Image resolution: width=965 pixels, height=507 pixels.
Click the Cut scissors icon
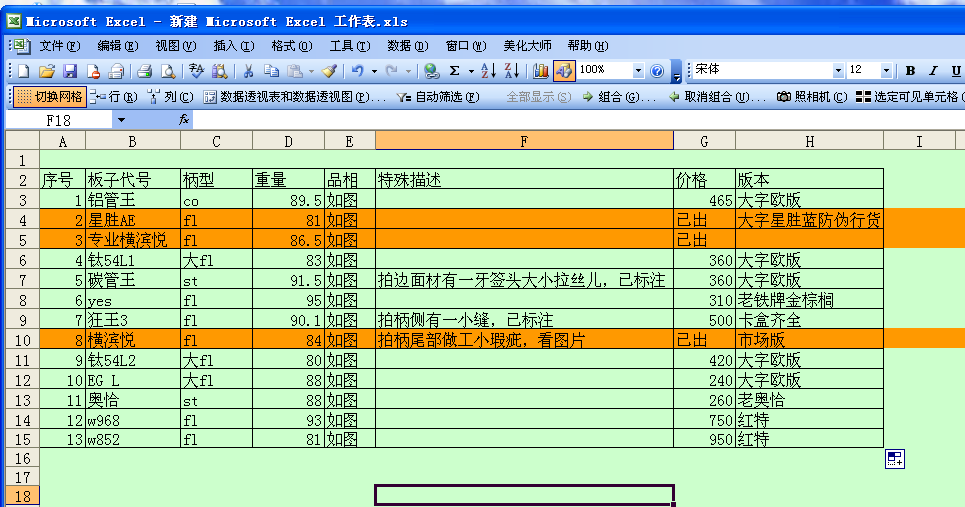(246, 71)
